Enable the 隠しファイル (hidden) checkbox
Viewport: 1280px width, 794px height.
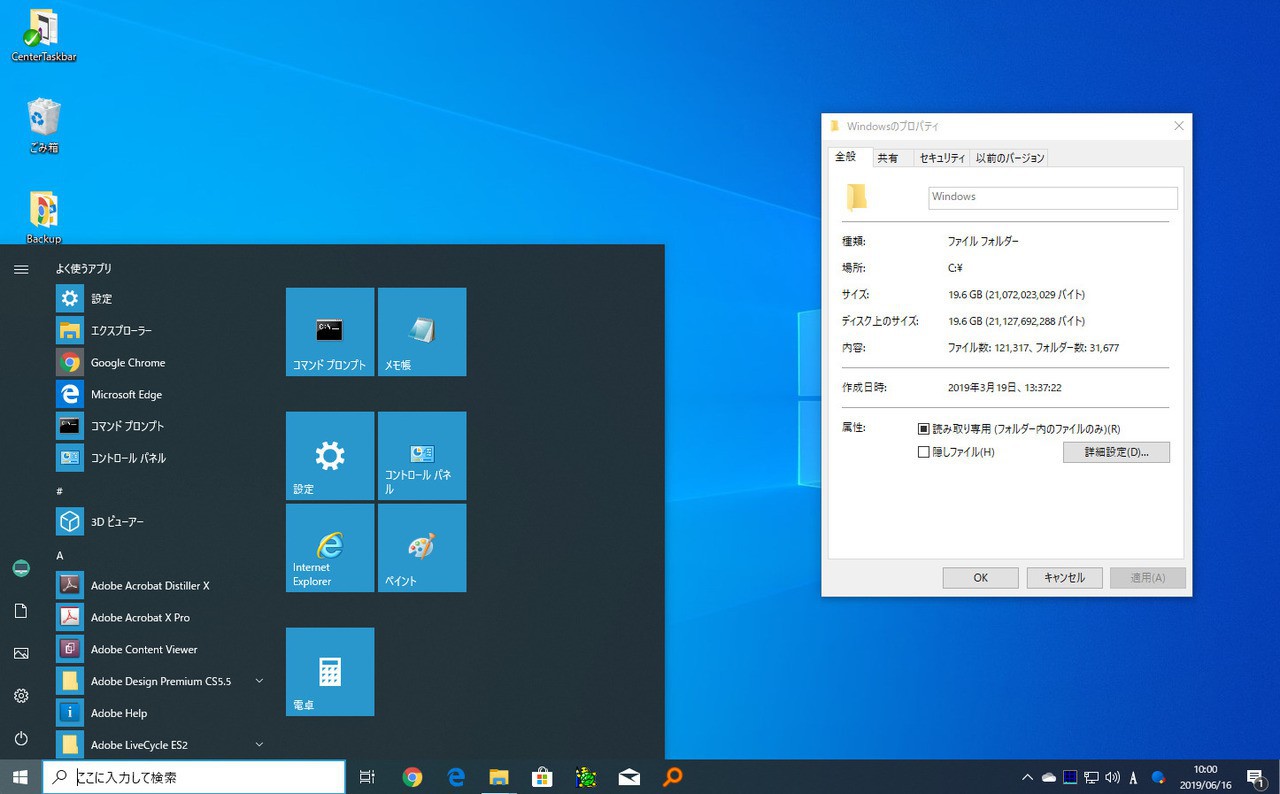924,452
